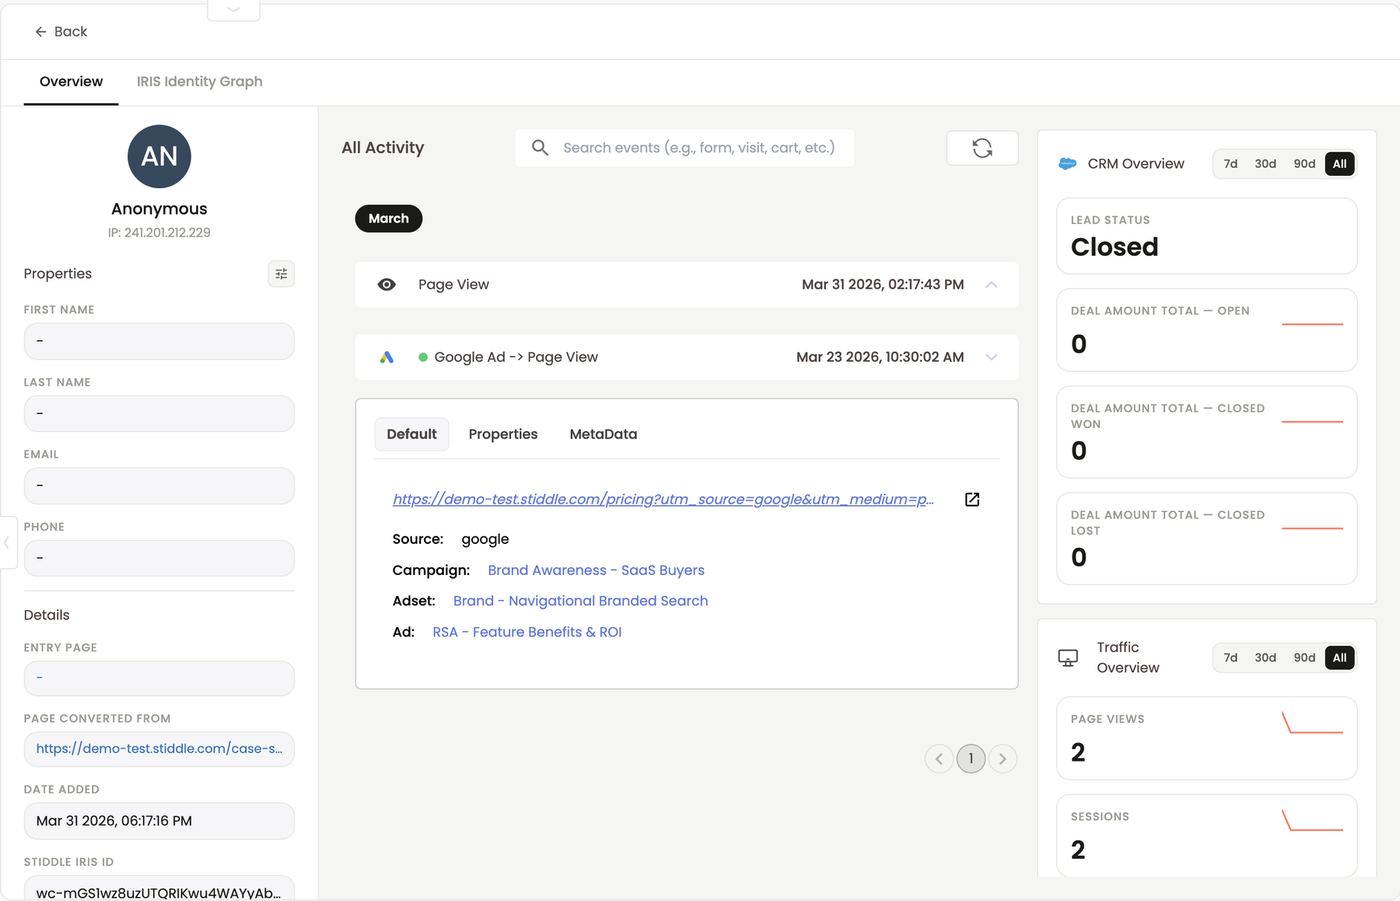Select activity page 1
1400x901 pixels.
pos(971,759)
